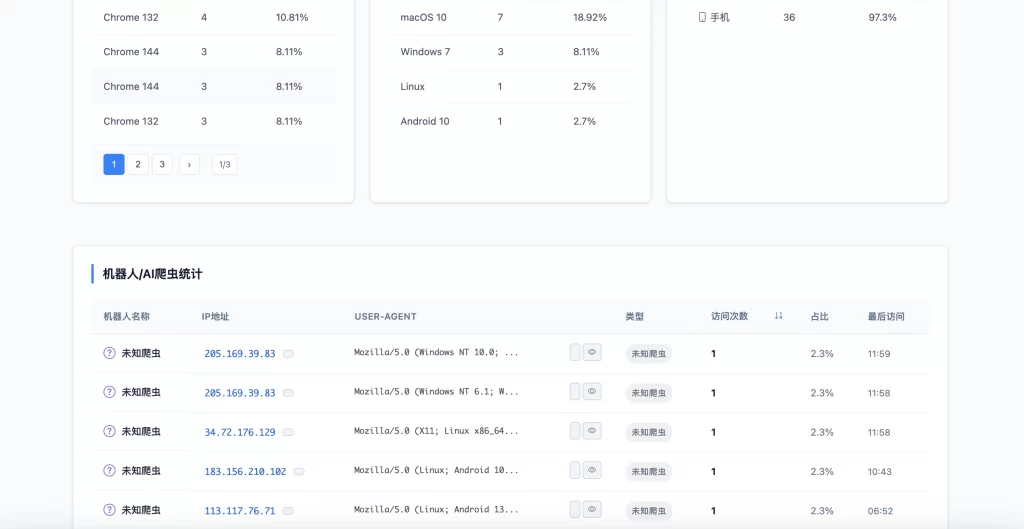Click the question mark icon beside 183.156.210.102's bot name
This screenshot has width=1024, height=529.
110,471
